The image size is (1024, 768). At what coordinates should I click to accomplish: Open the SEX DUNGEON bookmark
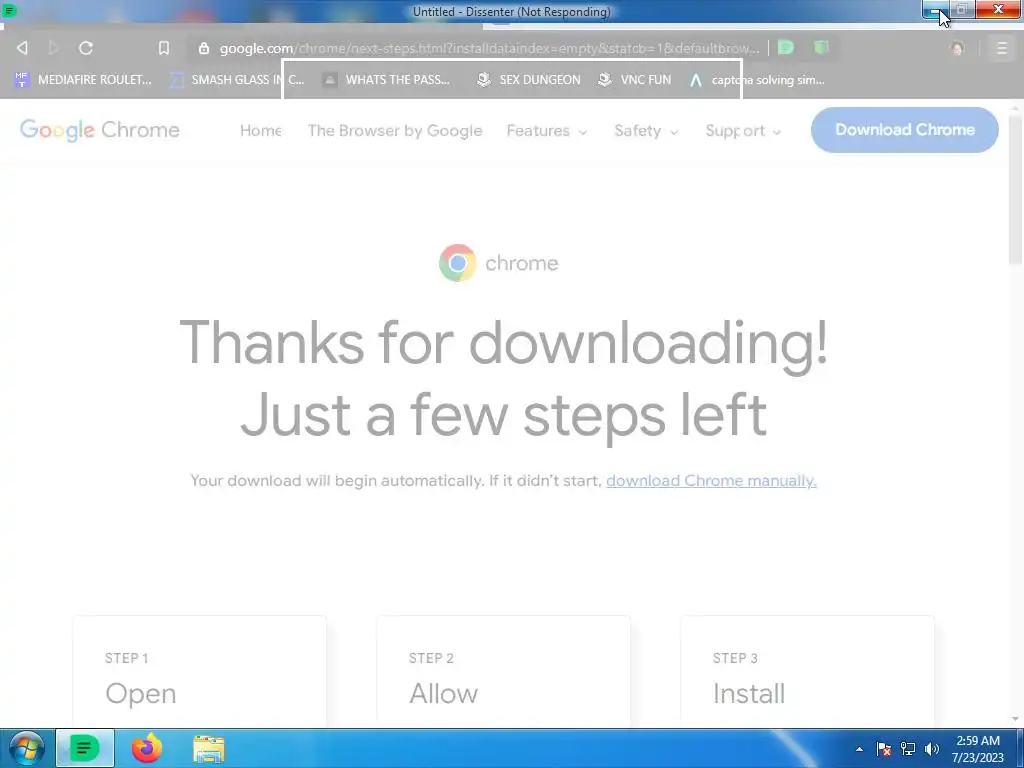(528, 80)
